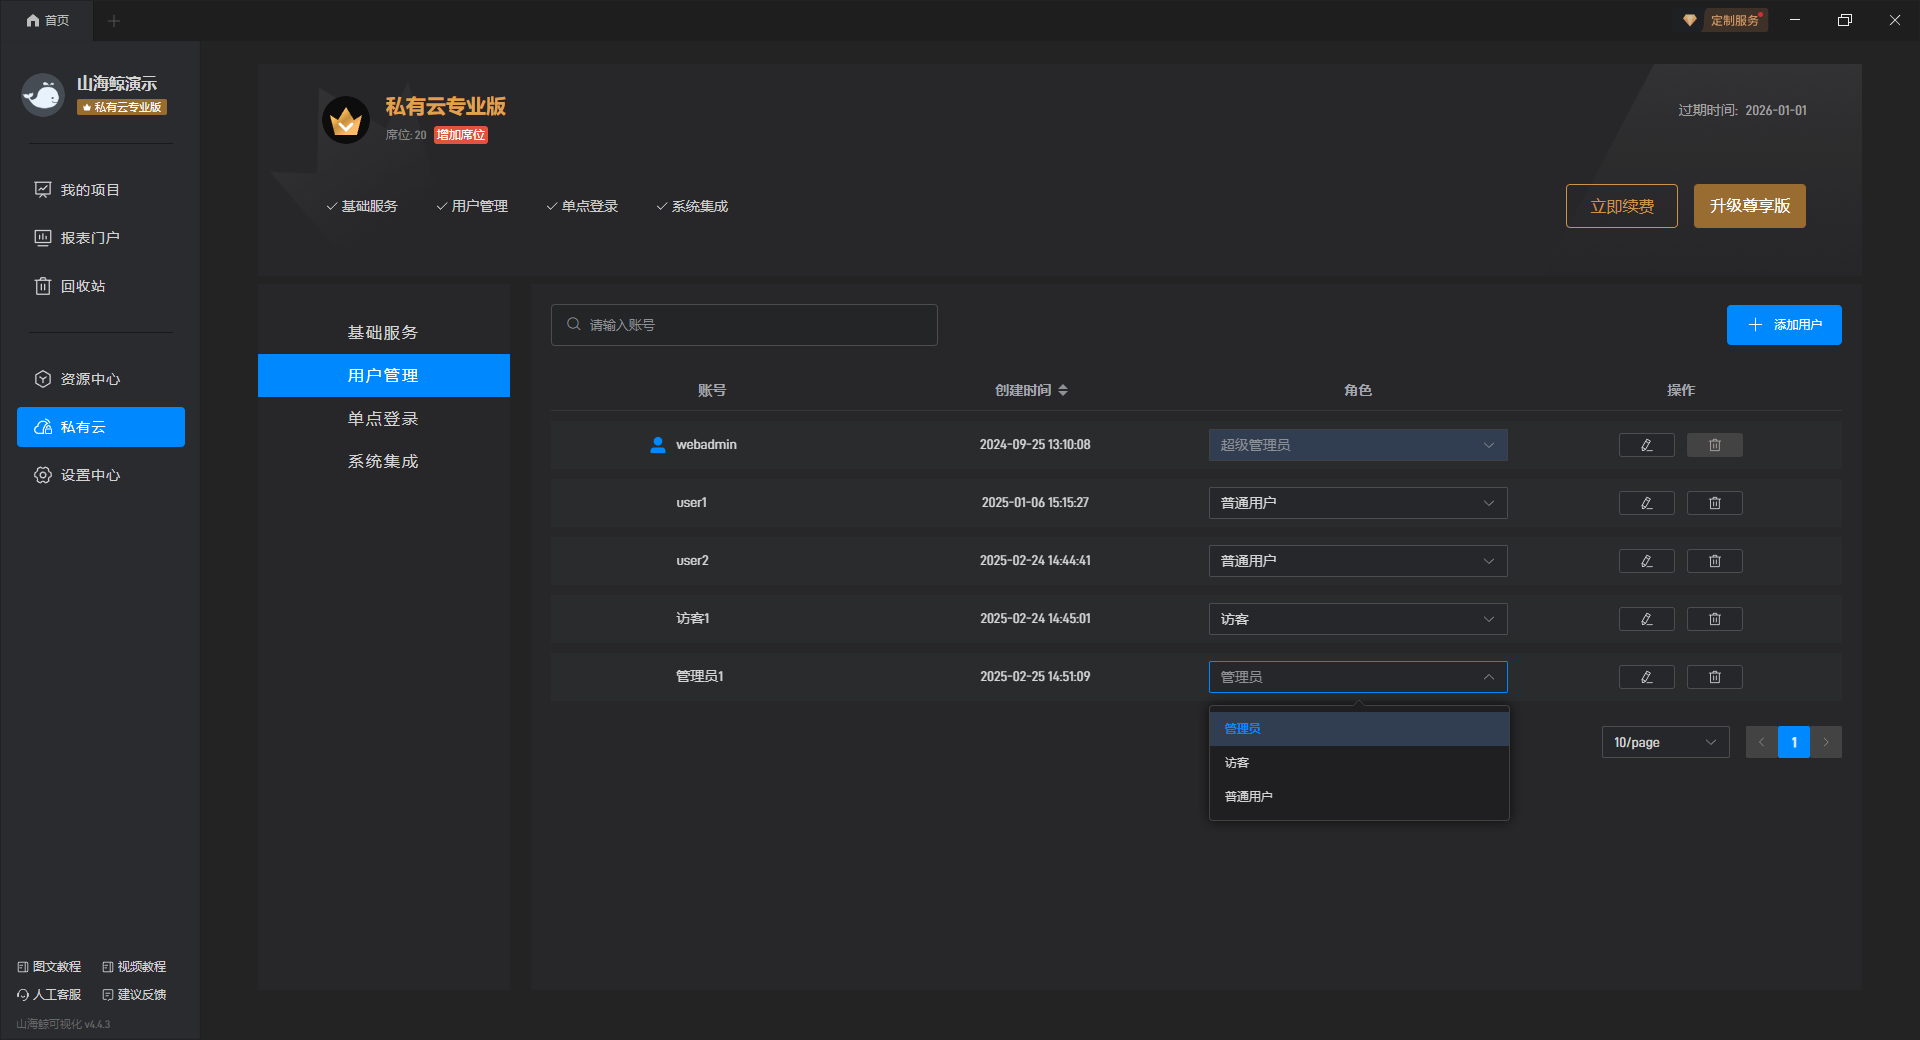Select 管理员 in the role list
The width and height of the screenshot is (1920, 1040).
tap(1359, 729)
